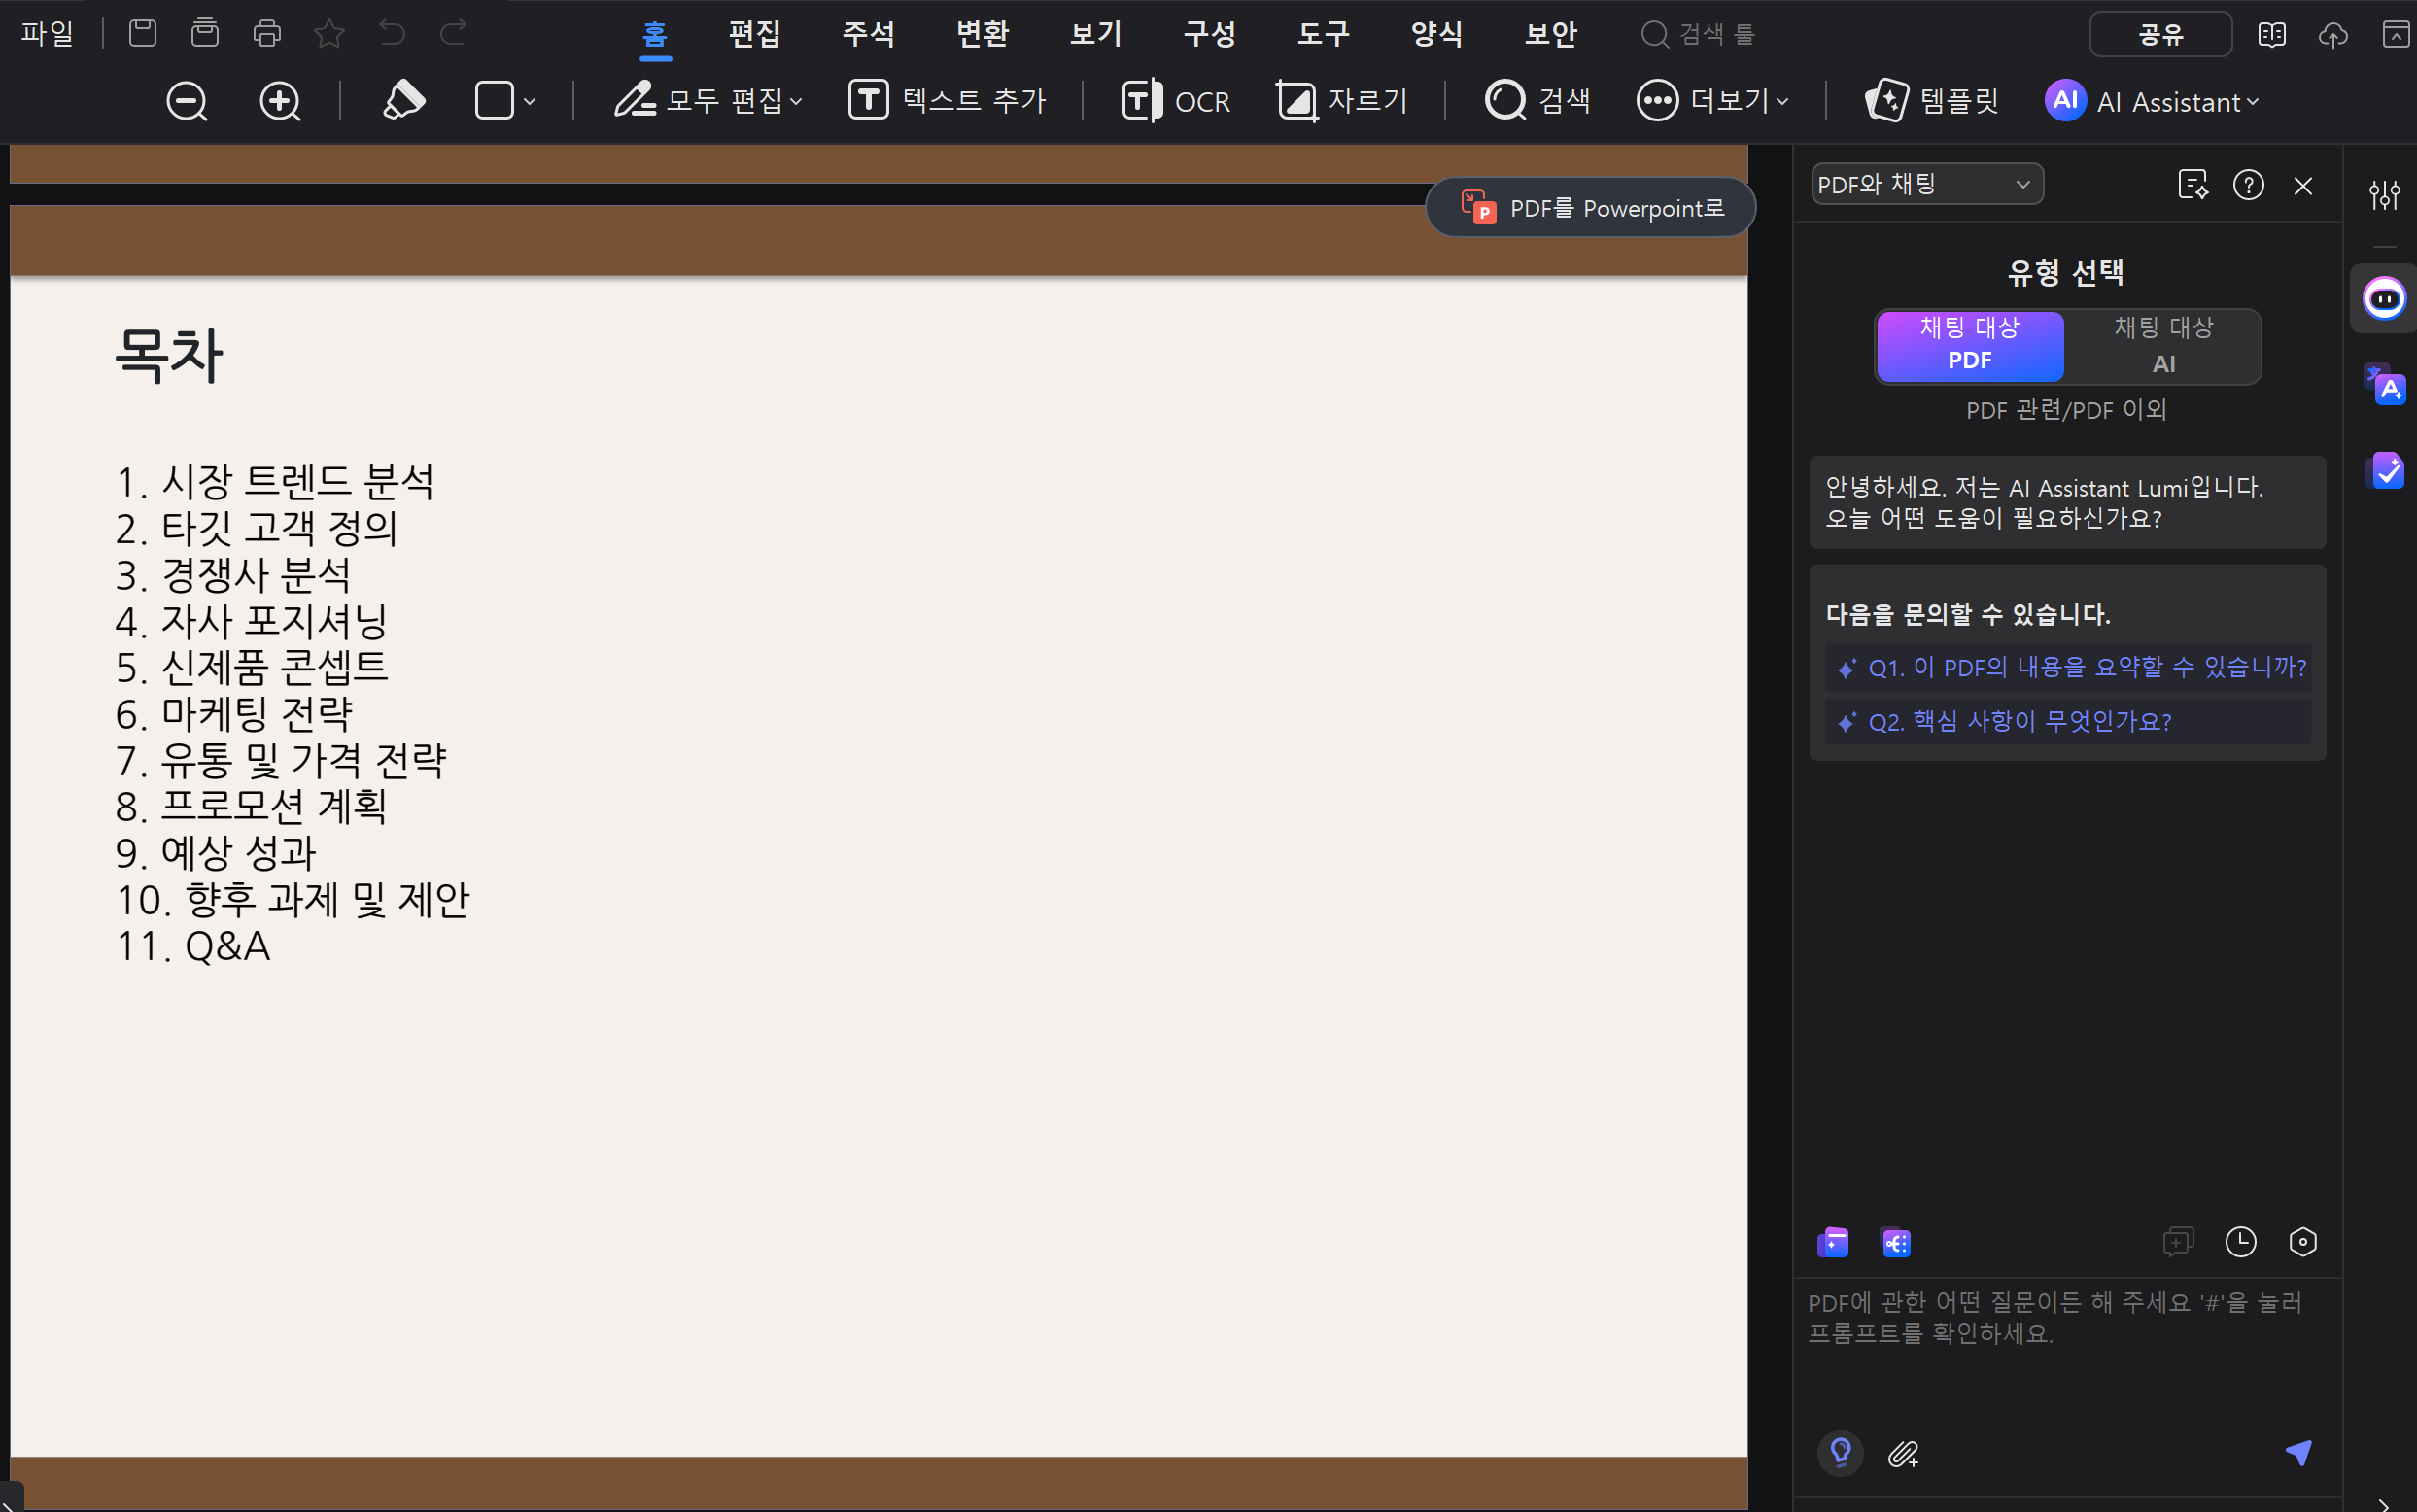Click the 검색 toolbar button
Image resolution: width=2417 pixels, height=1512 pixels.
point(1538,101)
